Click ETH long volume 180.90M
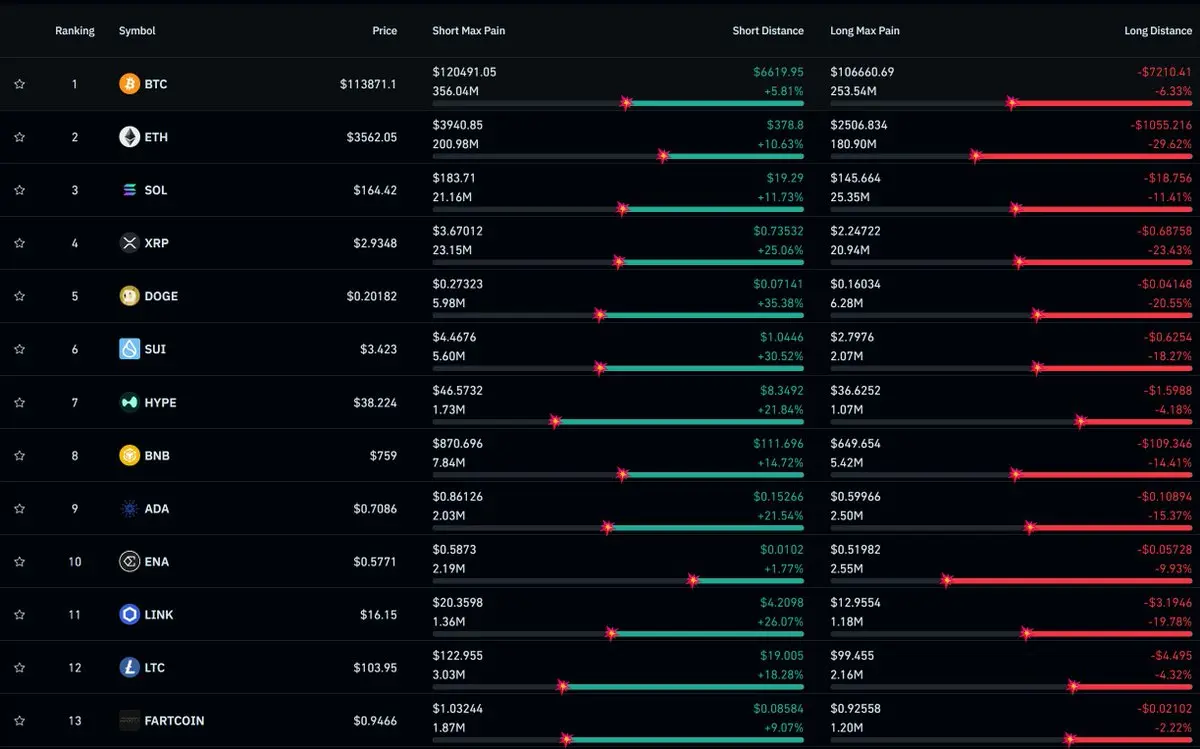The image size is (1200, 749). click(853, 144)
